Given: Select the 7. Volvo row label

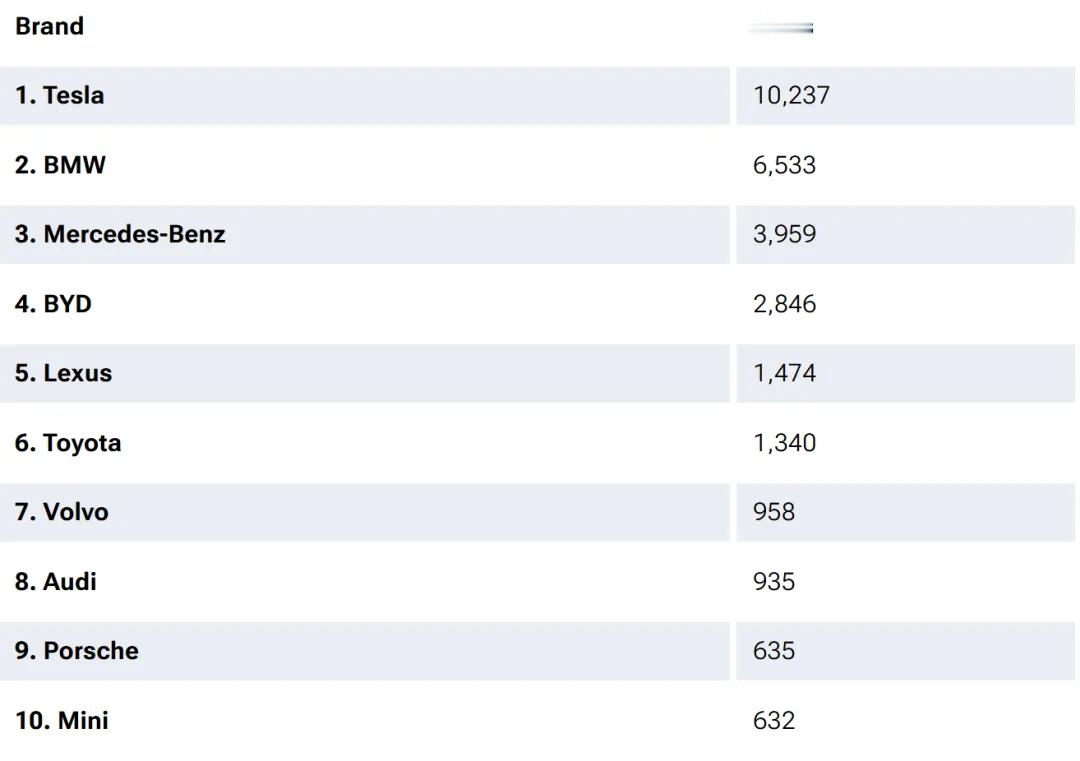Looking at the screenshot, I should pyautogui.click(x=62, y=512).
